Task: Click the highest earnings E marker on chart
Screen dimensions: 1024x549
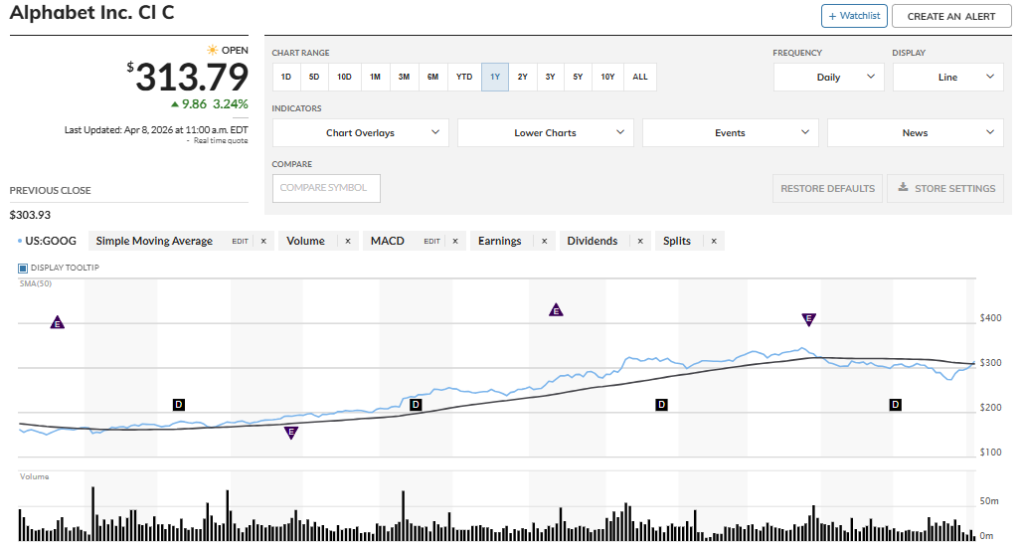Action: [556, 310]
